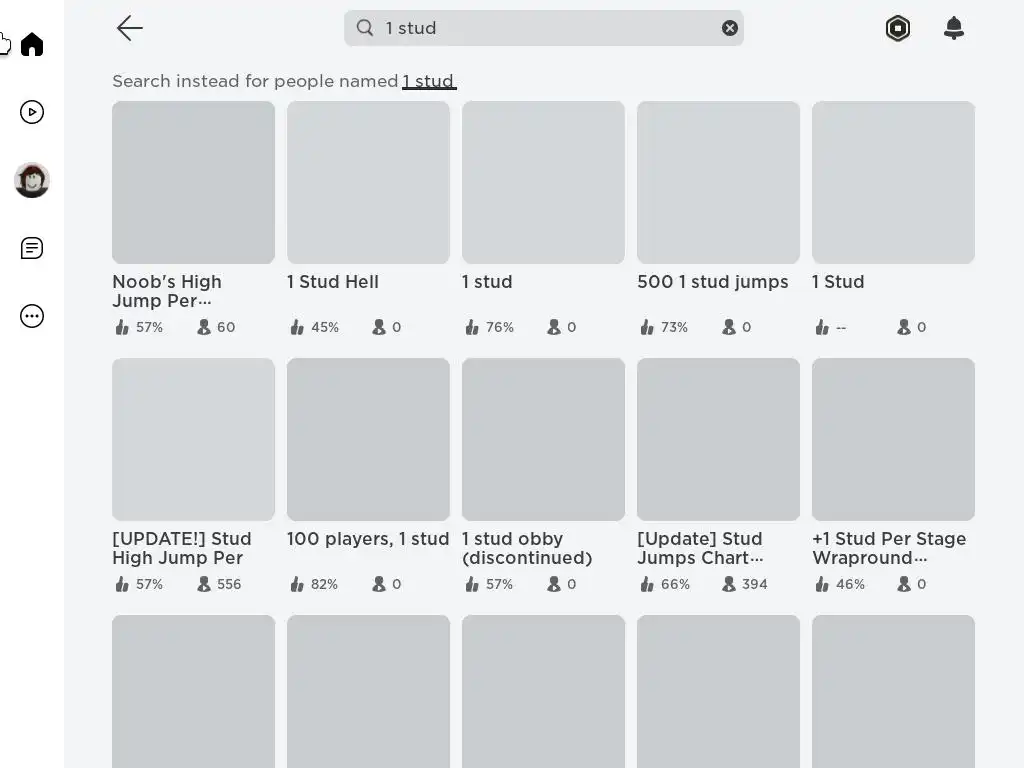Open the +1 Stud Per Stage Wrapround title
The height and width of the screenshot is (768, 1024).
(x=889, y=548)
